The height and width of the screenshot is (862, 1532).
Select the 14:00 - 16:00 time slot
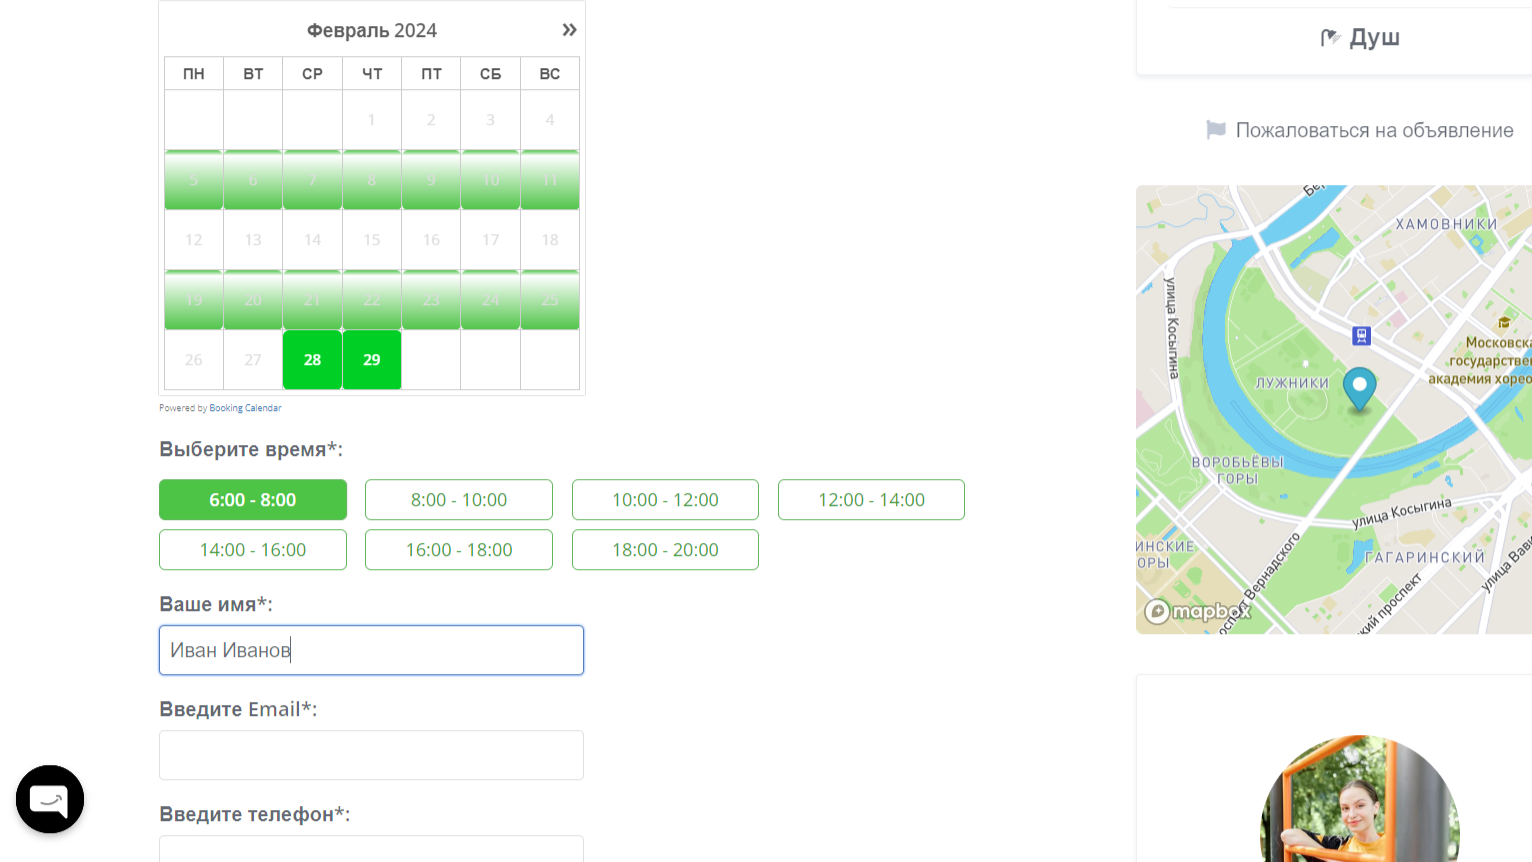point(253,550)
